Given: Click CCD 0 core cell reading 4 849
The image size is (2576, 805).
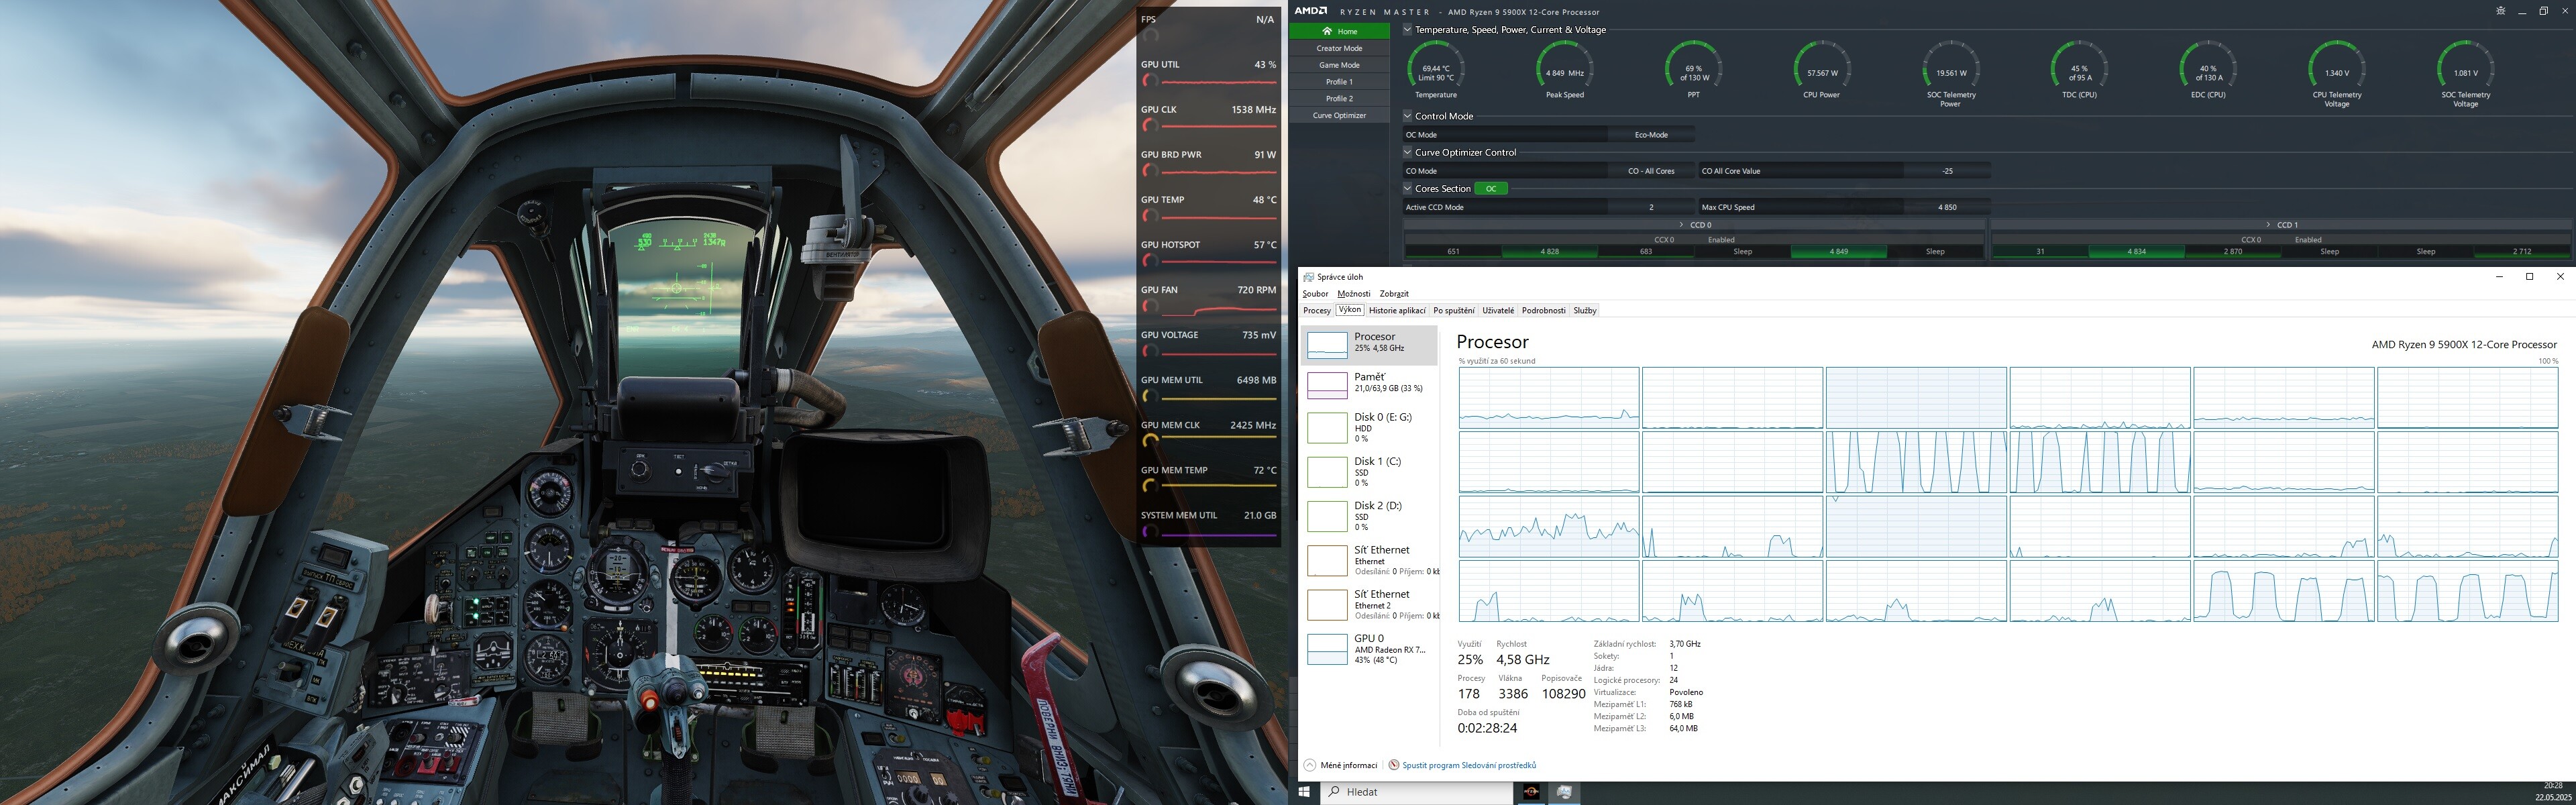Looking at the screenshot, I should 1838,252.
